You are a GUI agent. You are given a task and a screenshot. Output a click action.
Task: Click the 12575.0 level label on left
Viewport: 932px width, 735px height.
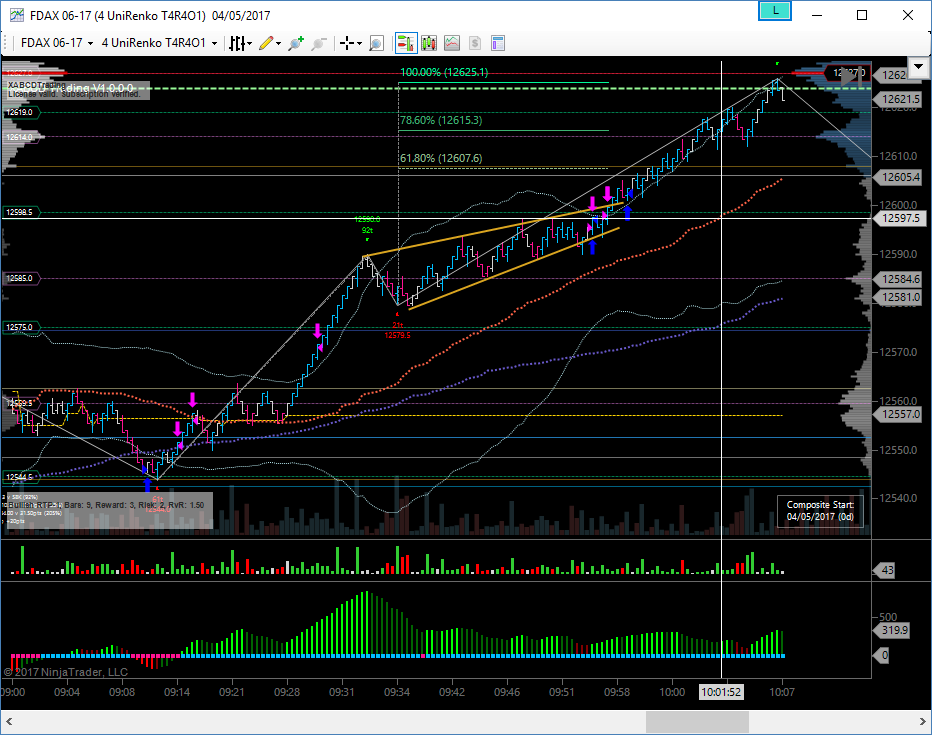pyautogui.click(x=21, y=327)
